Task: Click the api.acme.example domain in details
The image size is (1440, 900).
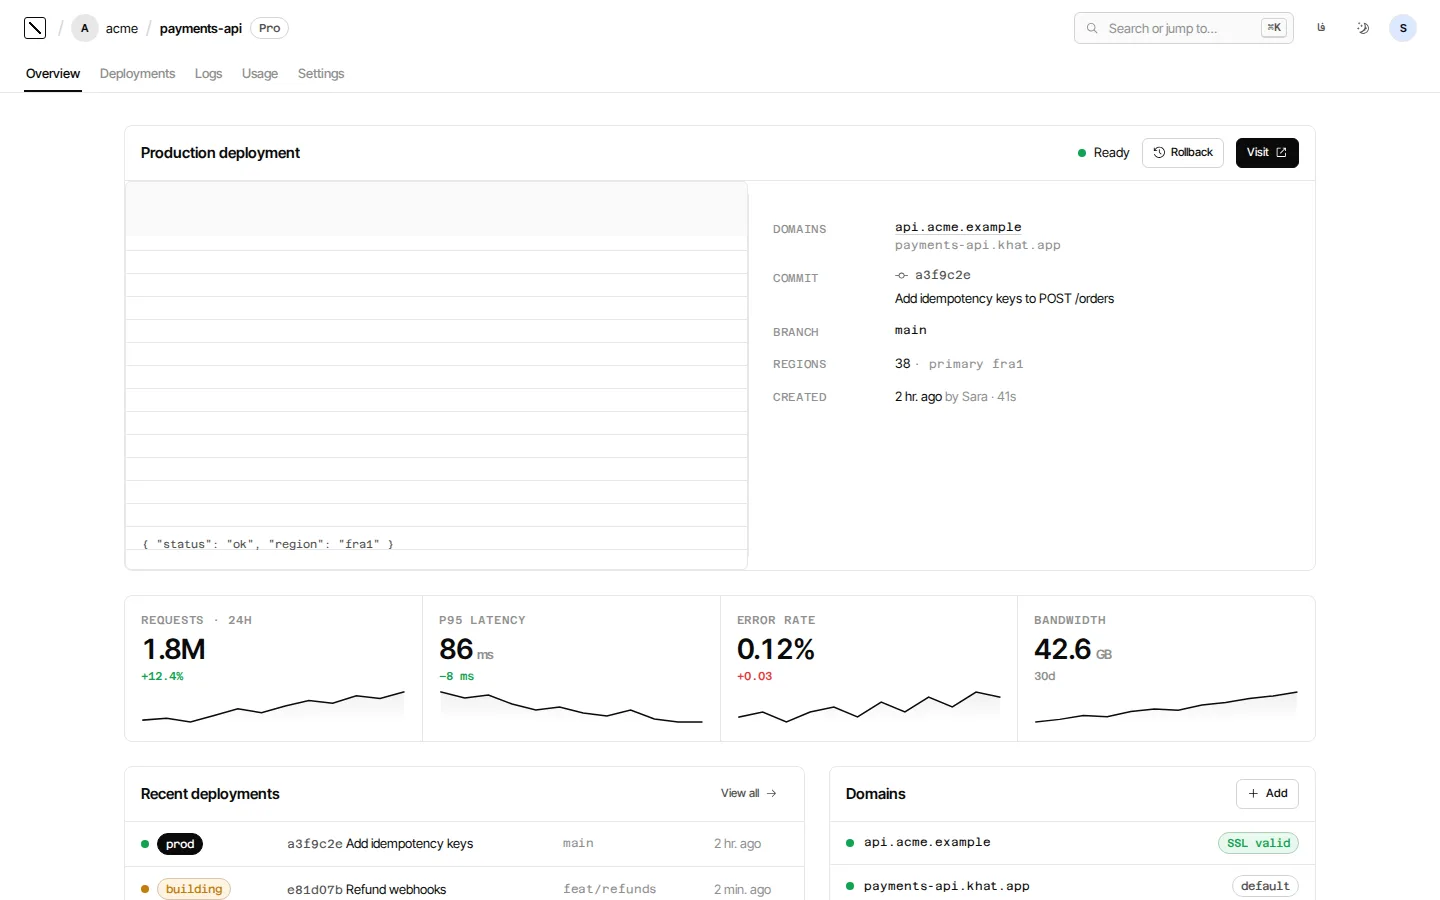Action: point(958,227)
